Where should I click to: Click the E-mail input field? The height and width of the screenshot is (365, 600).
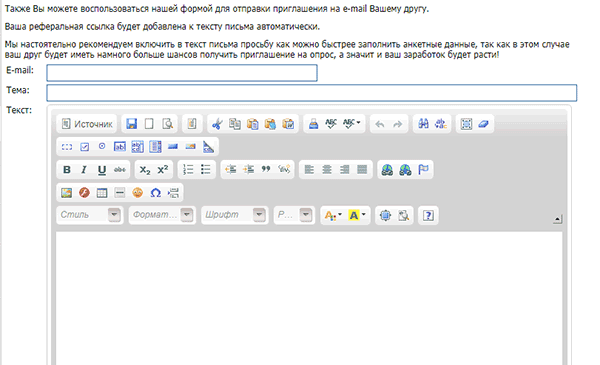coord(182,73)
